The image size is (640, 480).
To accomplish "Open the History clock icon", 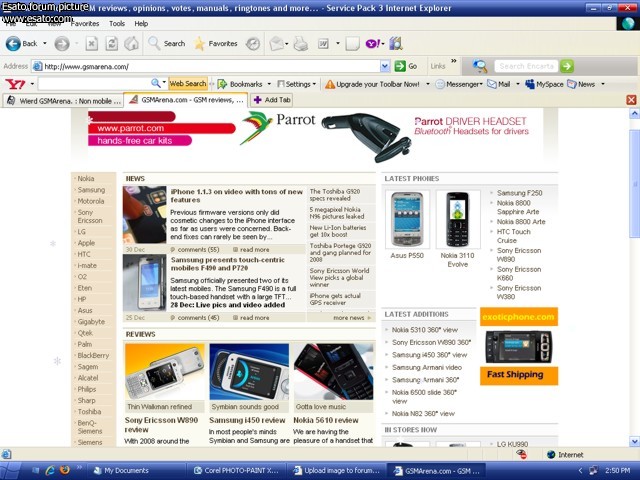I will coord(253,44).
